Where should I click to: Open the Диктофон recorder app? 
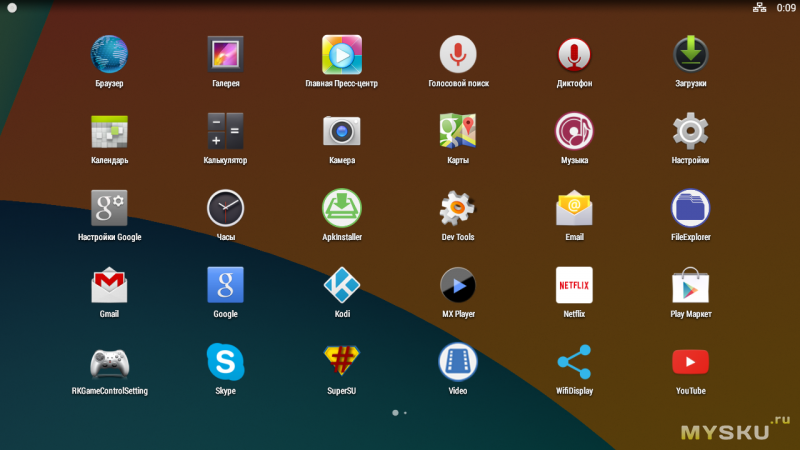click(x=574, y=54)
